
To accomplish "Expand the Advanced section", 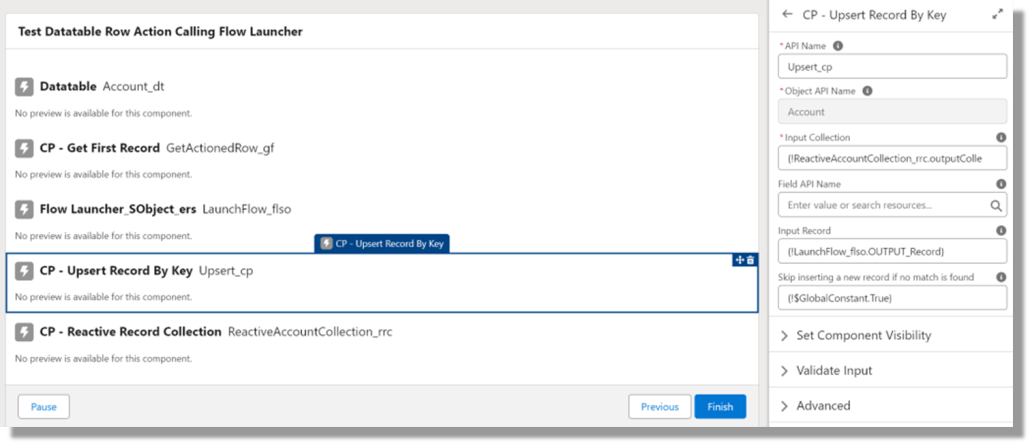I will point(823,405).
